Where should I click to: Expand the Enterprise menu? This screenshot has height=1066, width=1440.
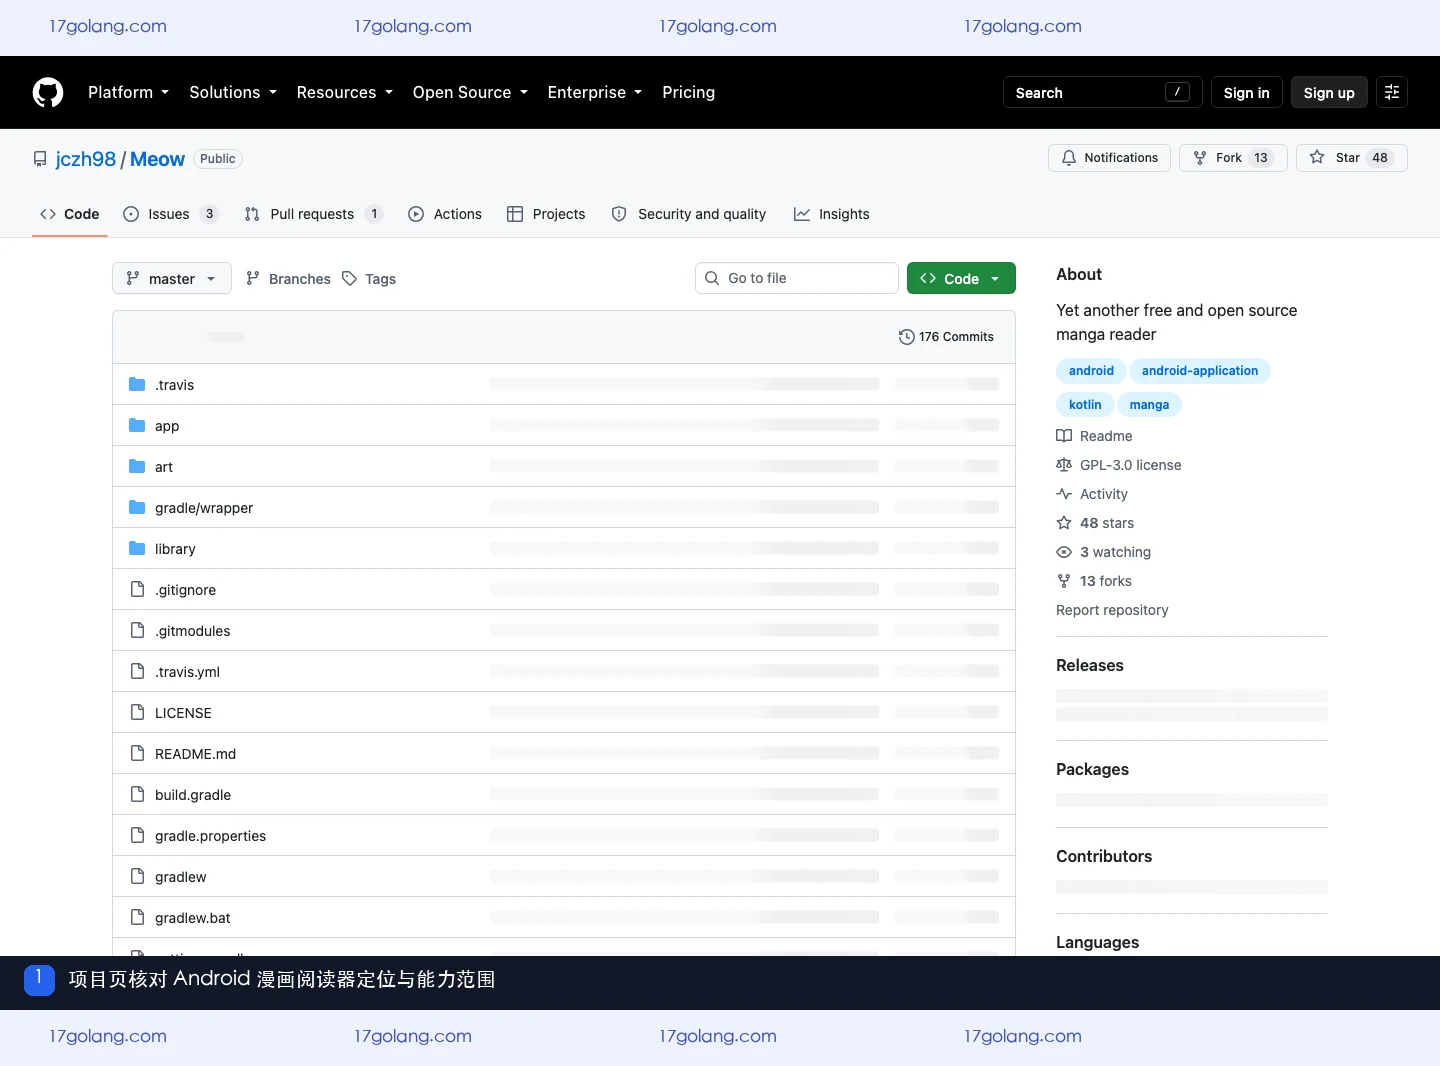(x=595, y=92)
